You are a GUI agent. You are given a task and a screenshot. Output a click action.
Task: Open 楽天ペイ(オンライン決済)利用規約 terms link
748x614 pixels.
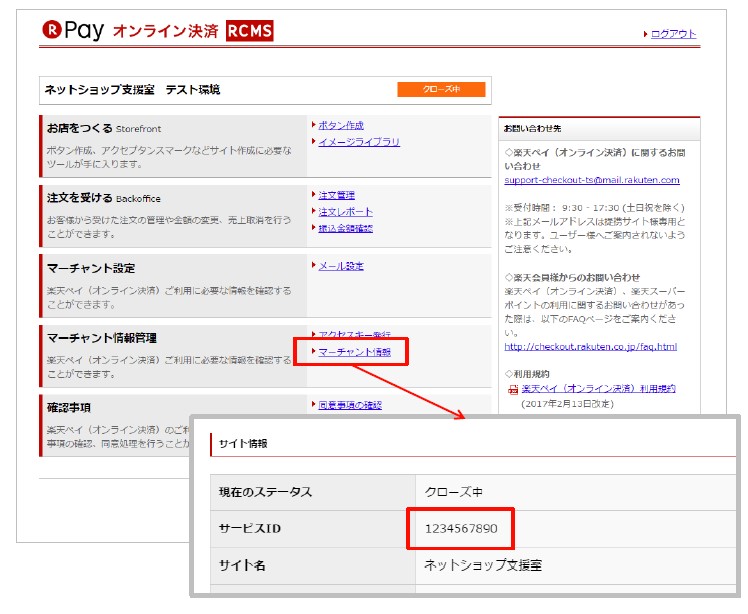point(598,388)
